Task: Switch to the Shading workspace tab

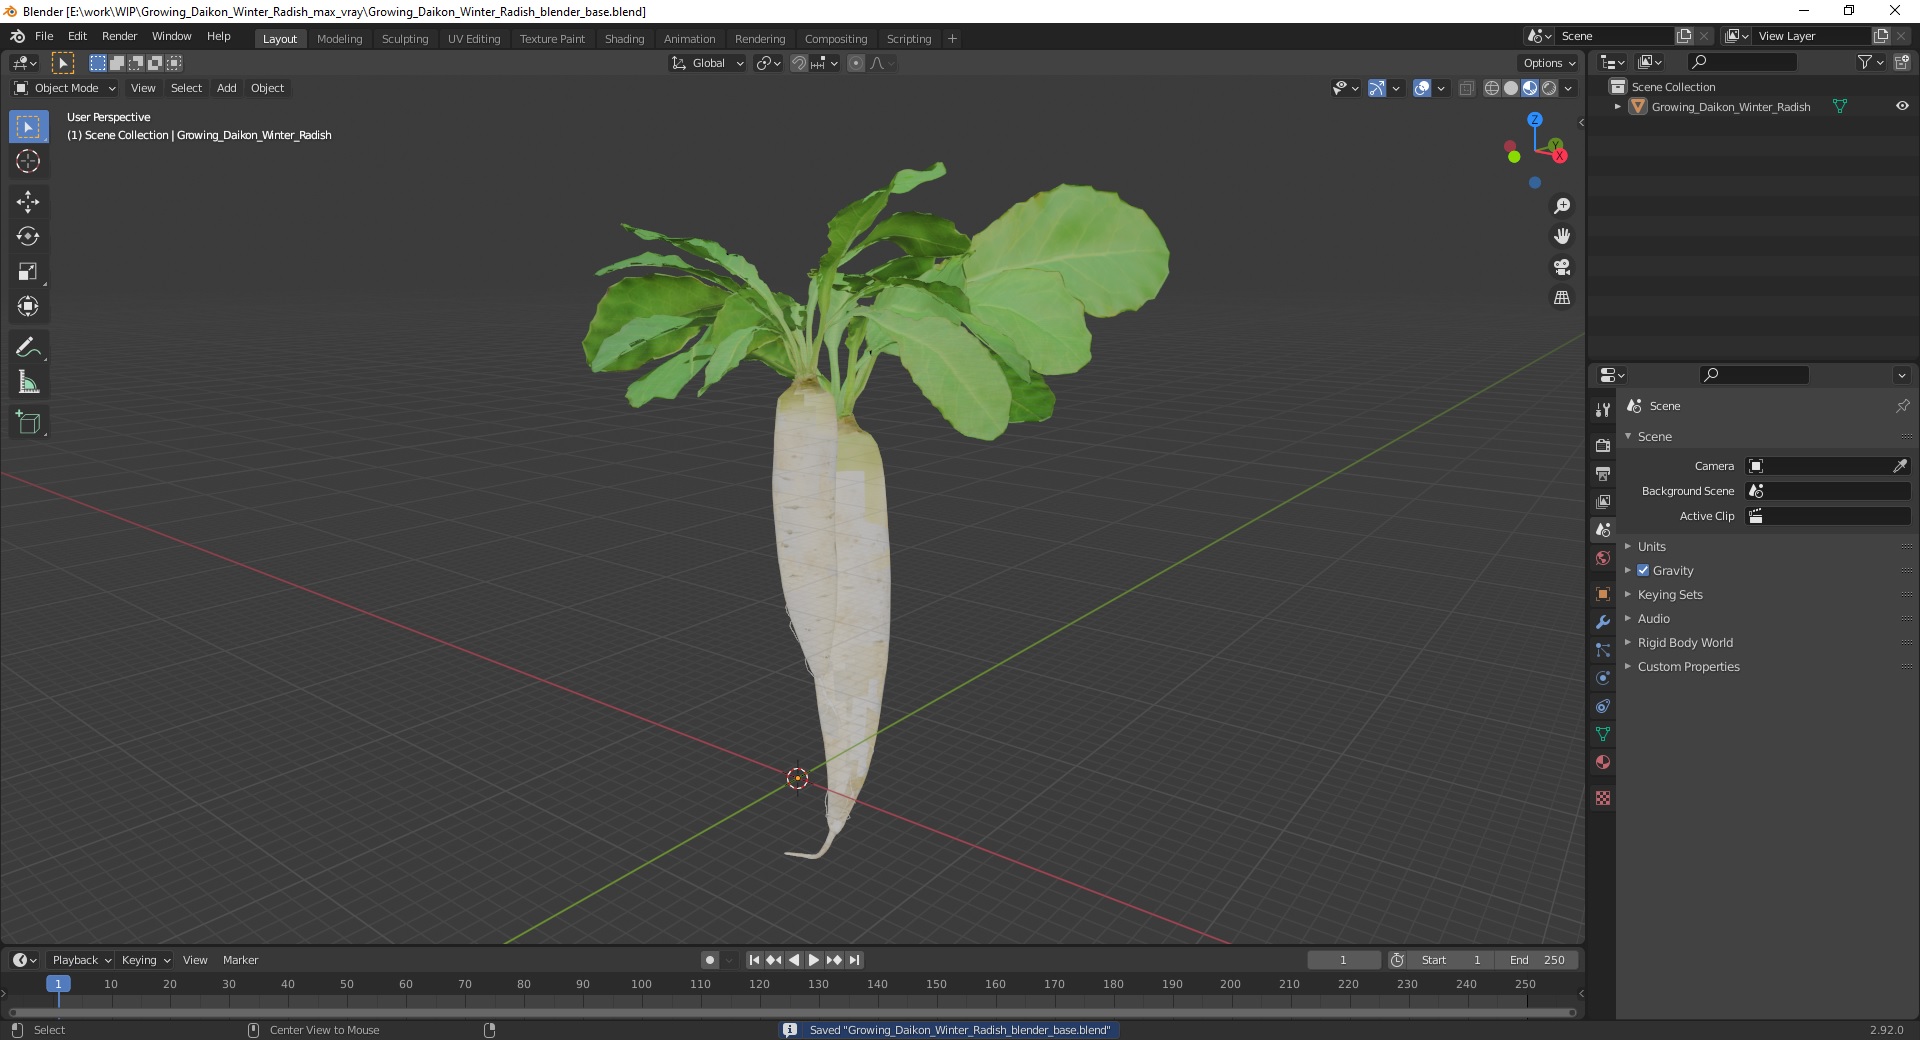Action: click(624, 39)
